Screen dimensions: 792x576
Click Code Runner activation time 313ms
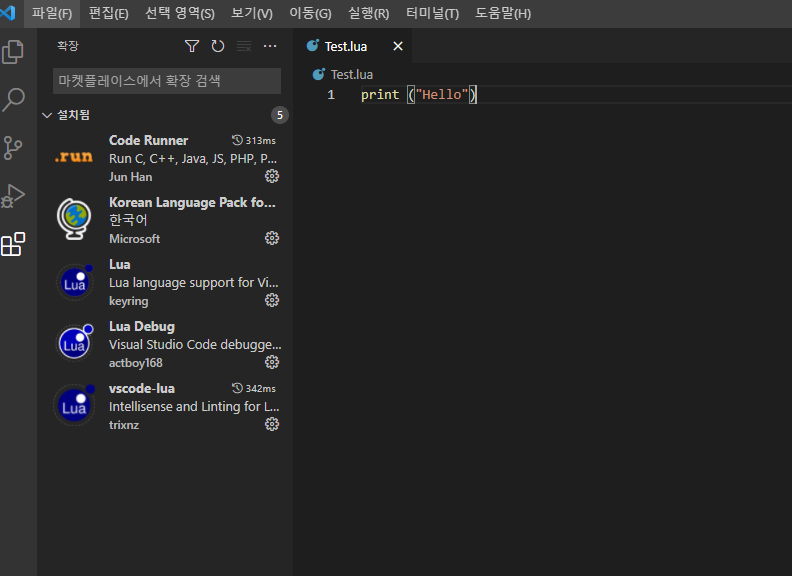click(254, 140)
